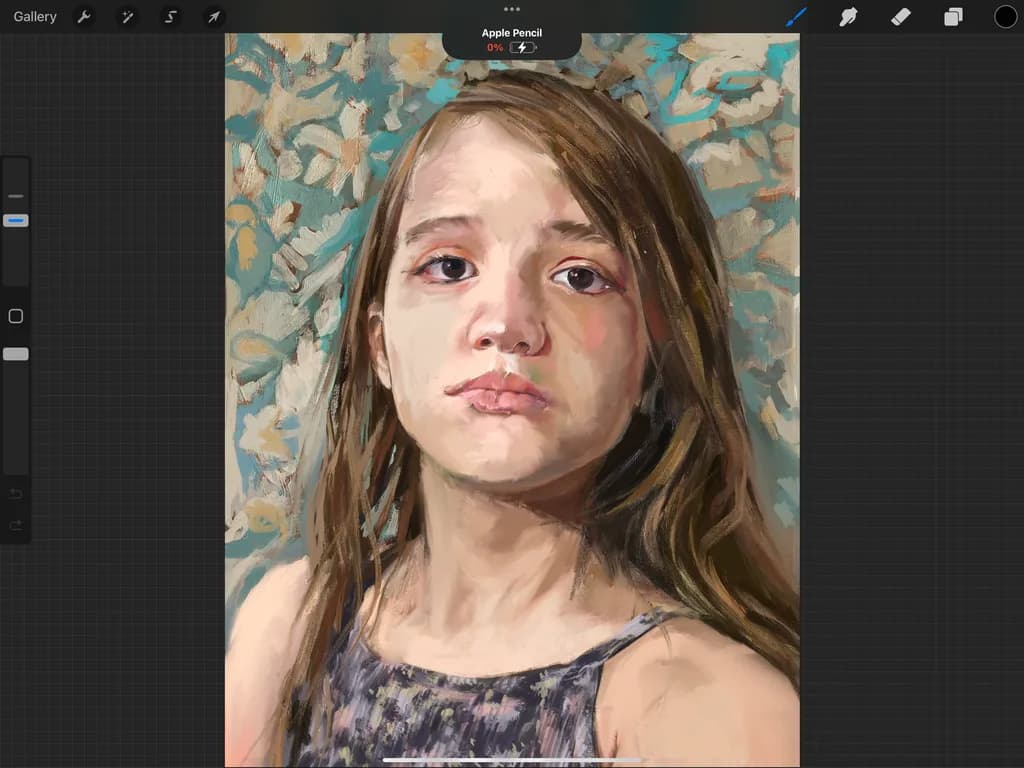This screenshot has width=1024, height=768.
Task: Select the Selection S tool
Action: pos(170,16)
